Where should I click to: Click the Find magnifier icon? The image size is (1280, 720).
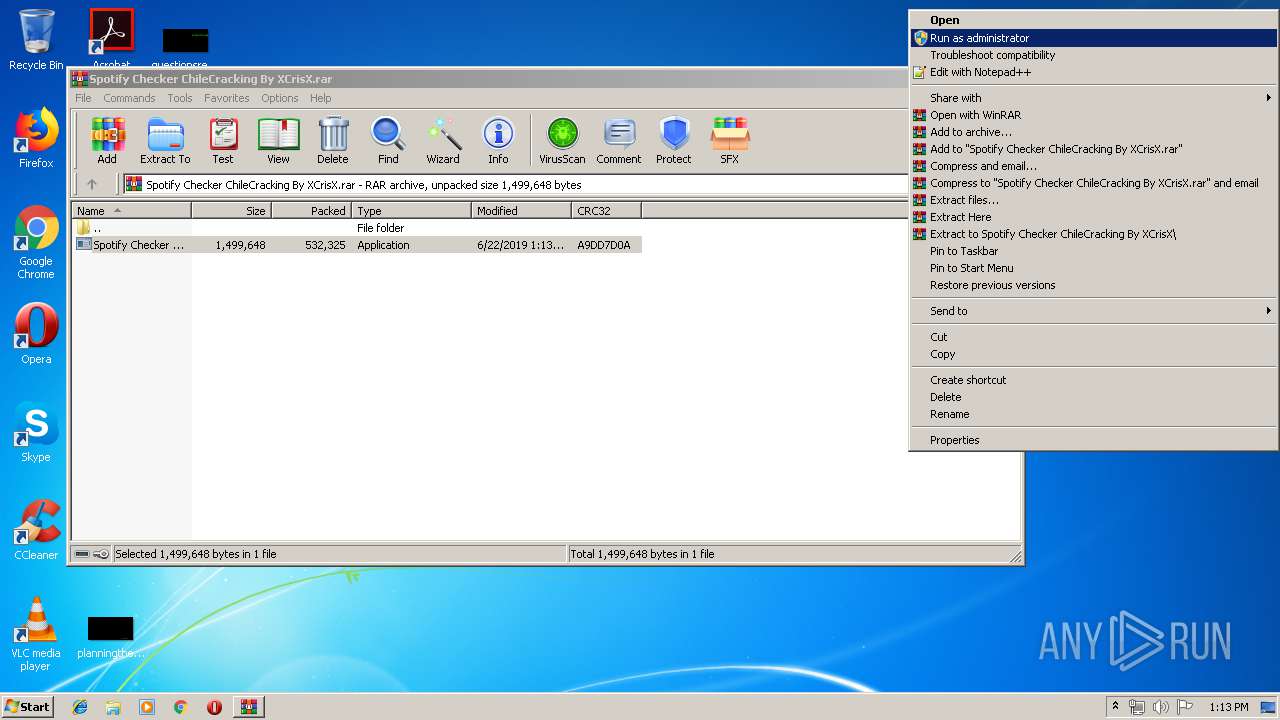(x=388, y=140)
